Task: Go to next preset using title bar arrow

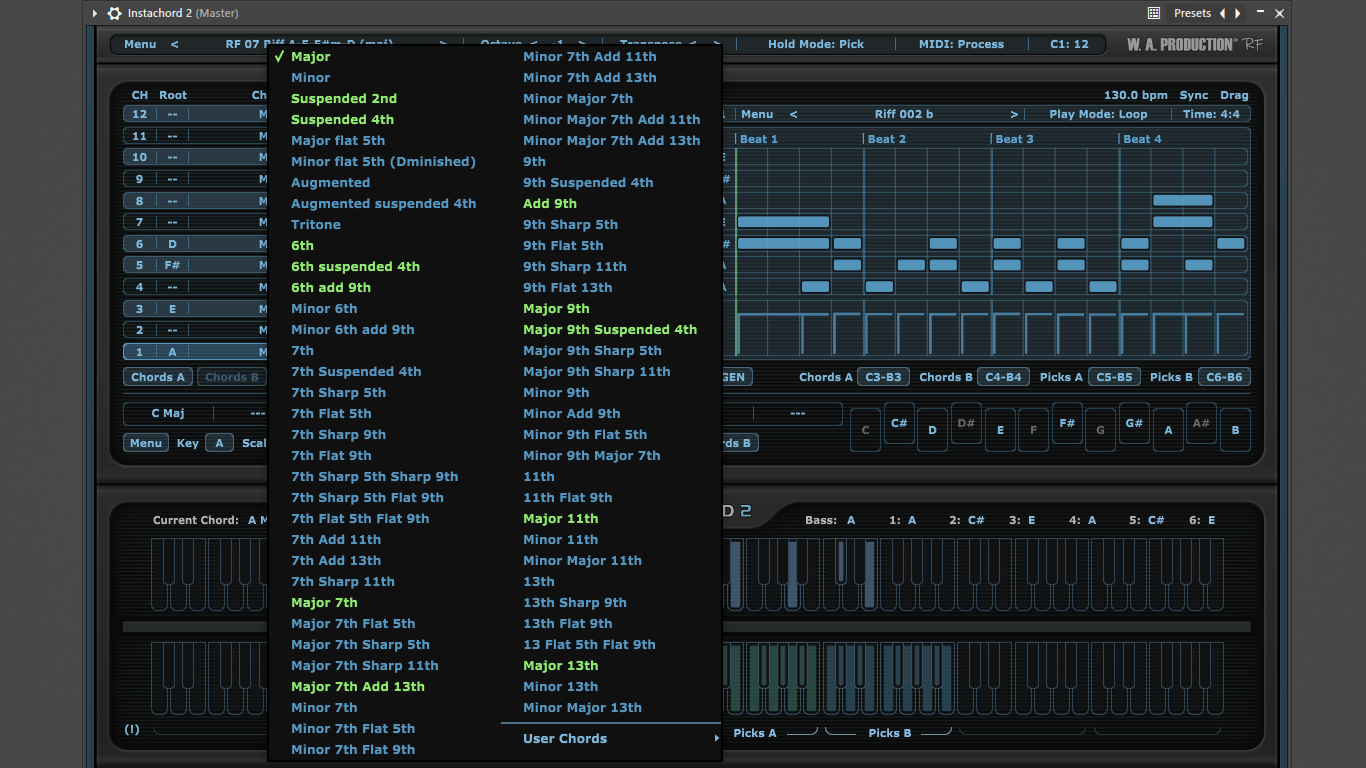Action: pos(1238,13)
